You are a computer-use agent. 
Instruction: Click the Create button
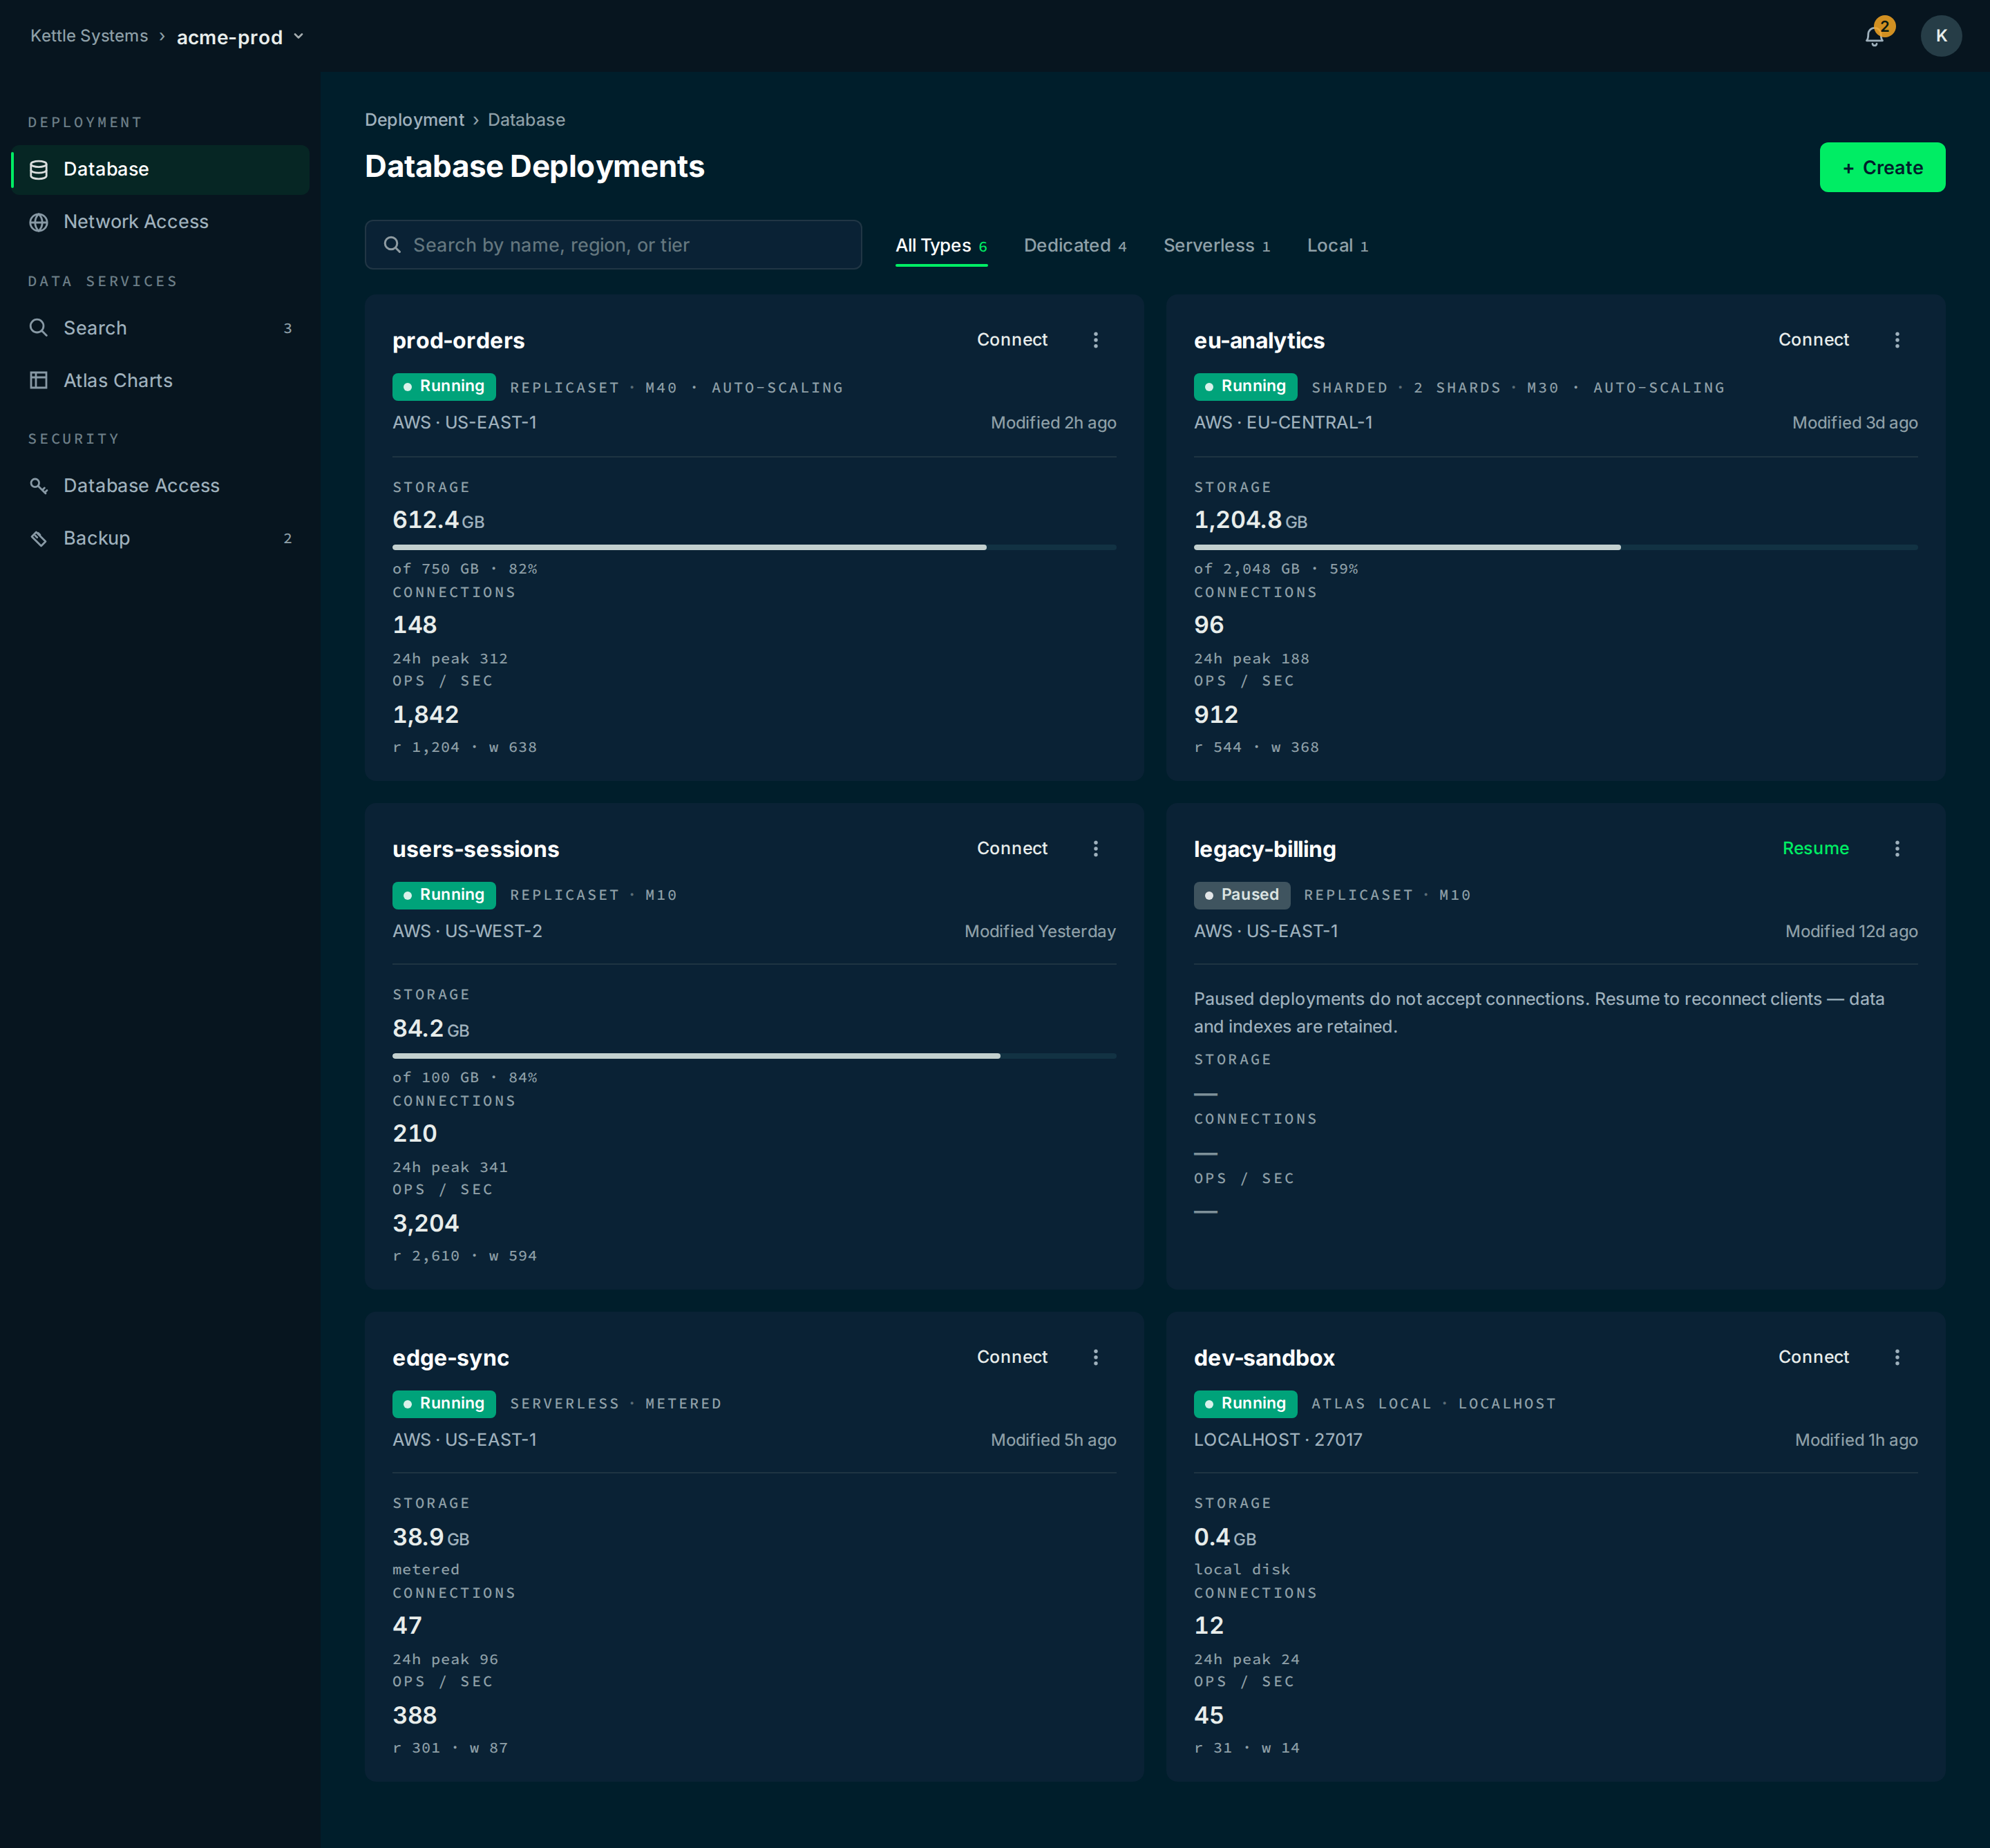[x=1882, y=167]
